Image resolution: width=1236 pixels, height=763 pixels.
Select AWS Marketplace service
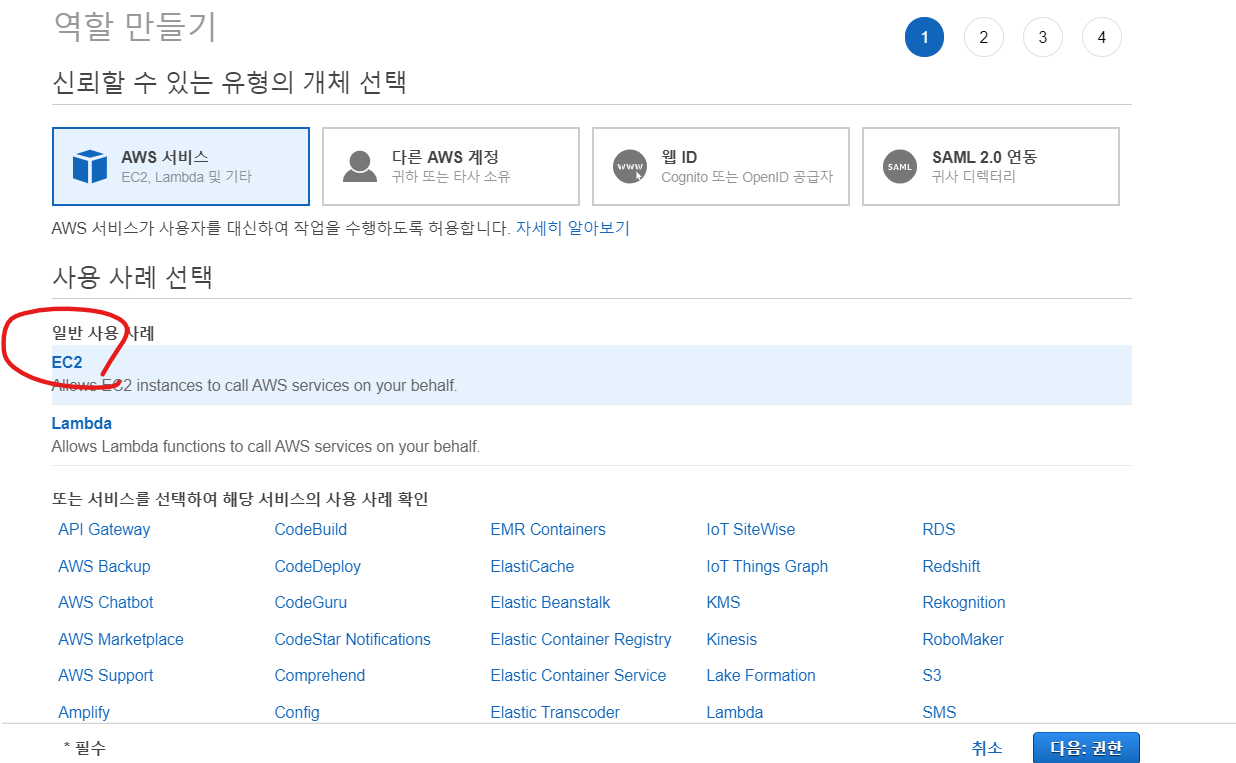click(x=121, y=640)
